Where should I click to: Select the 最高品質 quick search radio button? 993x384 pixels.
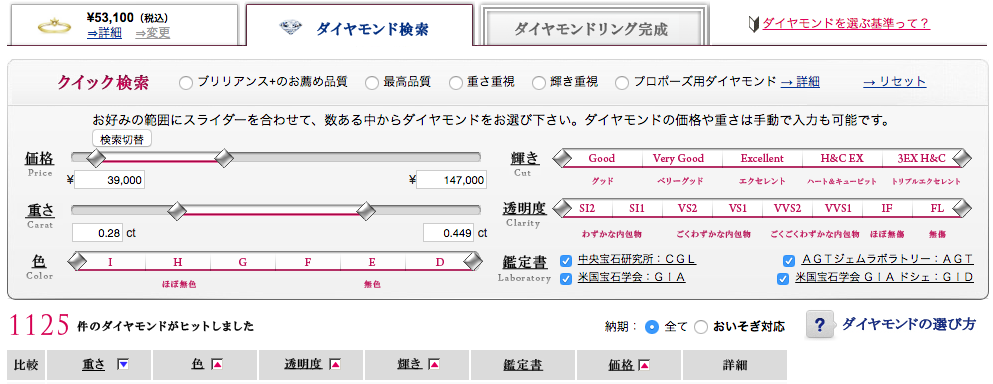click(372, 82)
